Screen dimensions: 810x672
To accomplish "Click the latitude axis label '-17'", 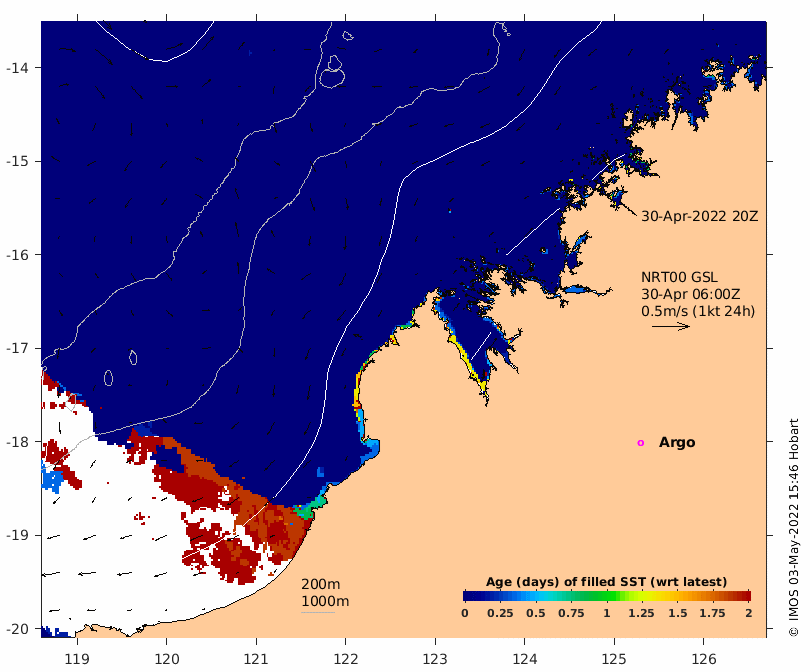I will (17, 348).
